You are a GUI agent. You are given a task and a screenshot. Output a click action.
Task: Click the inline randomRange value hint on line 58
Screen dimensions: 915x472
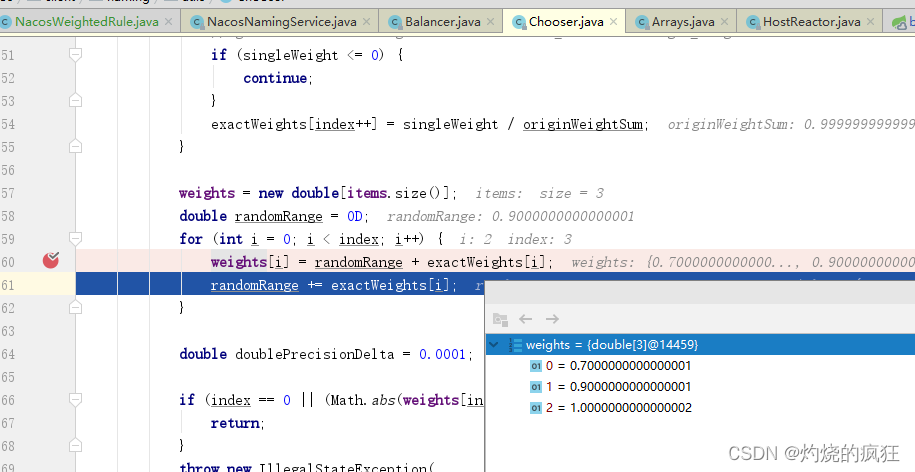pyautogui.click(x=510, y=216)
